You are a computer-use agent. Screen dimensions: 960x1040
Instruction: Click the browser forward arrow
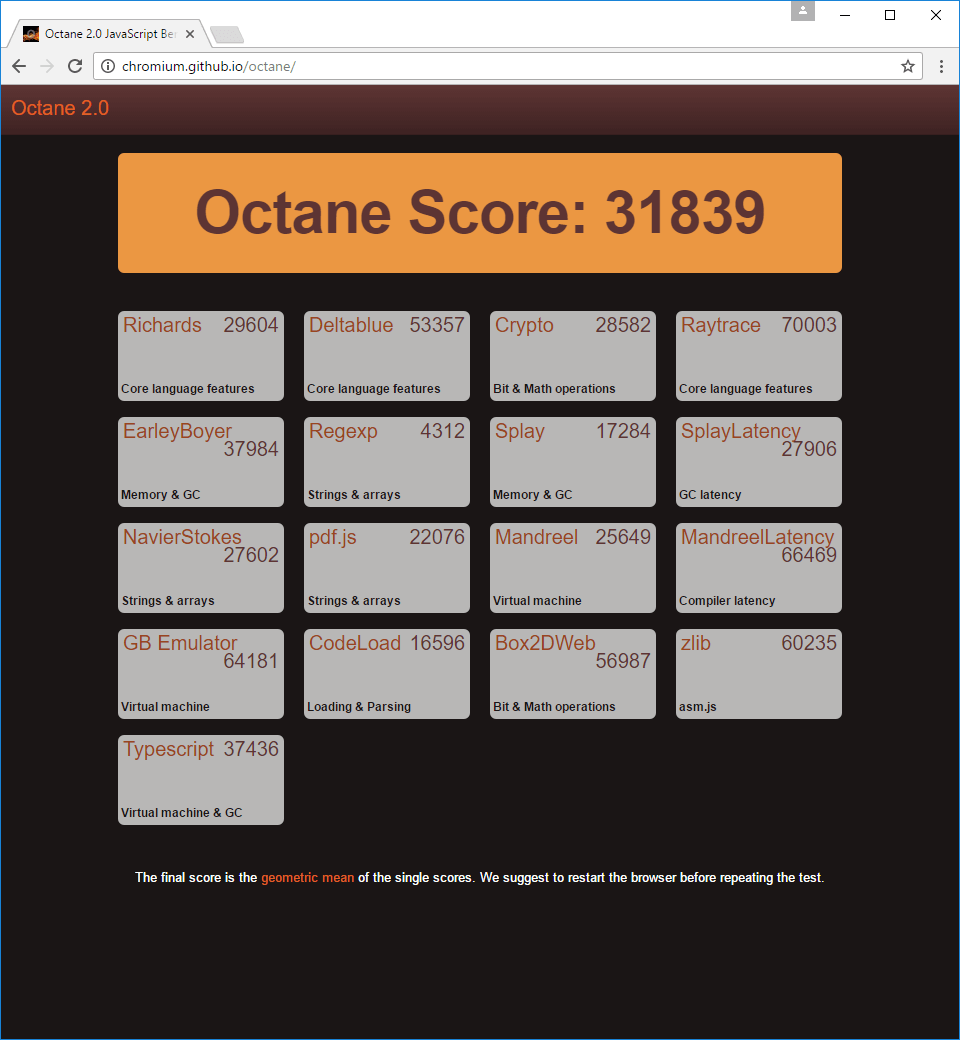coord(47,66)
